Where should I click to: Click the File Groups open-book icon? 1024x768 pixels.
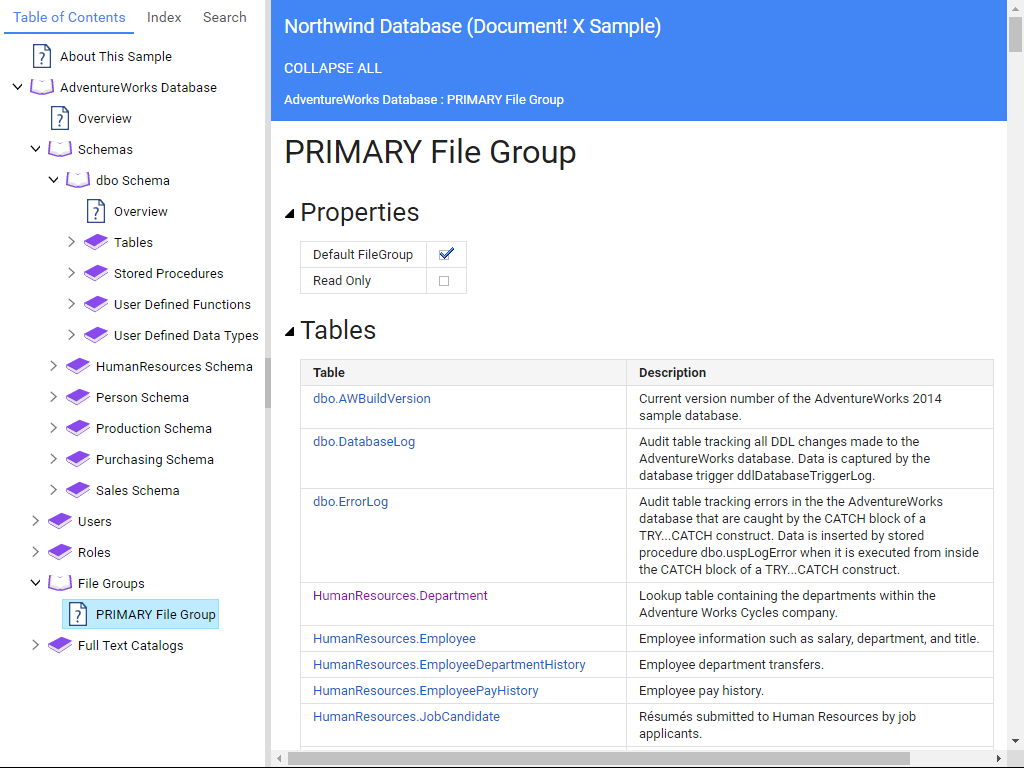coord(59,583)
